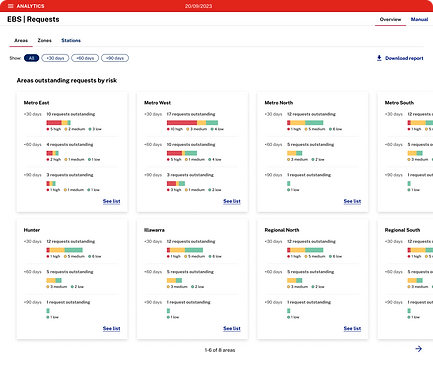Filter by +30 days chip
The width and height of the screenshot is (433, 368).
(x=55, y=58)
